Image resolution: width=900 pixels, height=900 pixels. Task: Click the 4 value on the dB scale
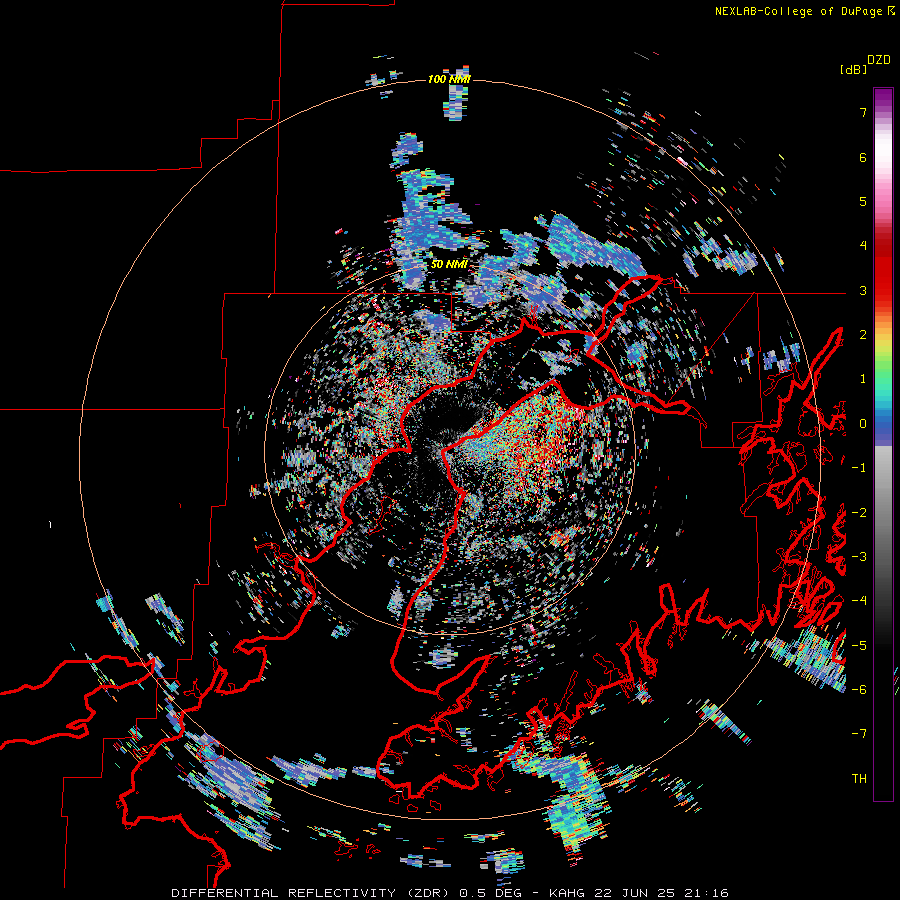pyautogui.click(x=863, y=246)
